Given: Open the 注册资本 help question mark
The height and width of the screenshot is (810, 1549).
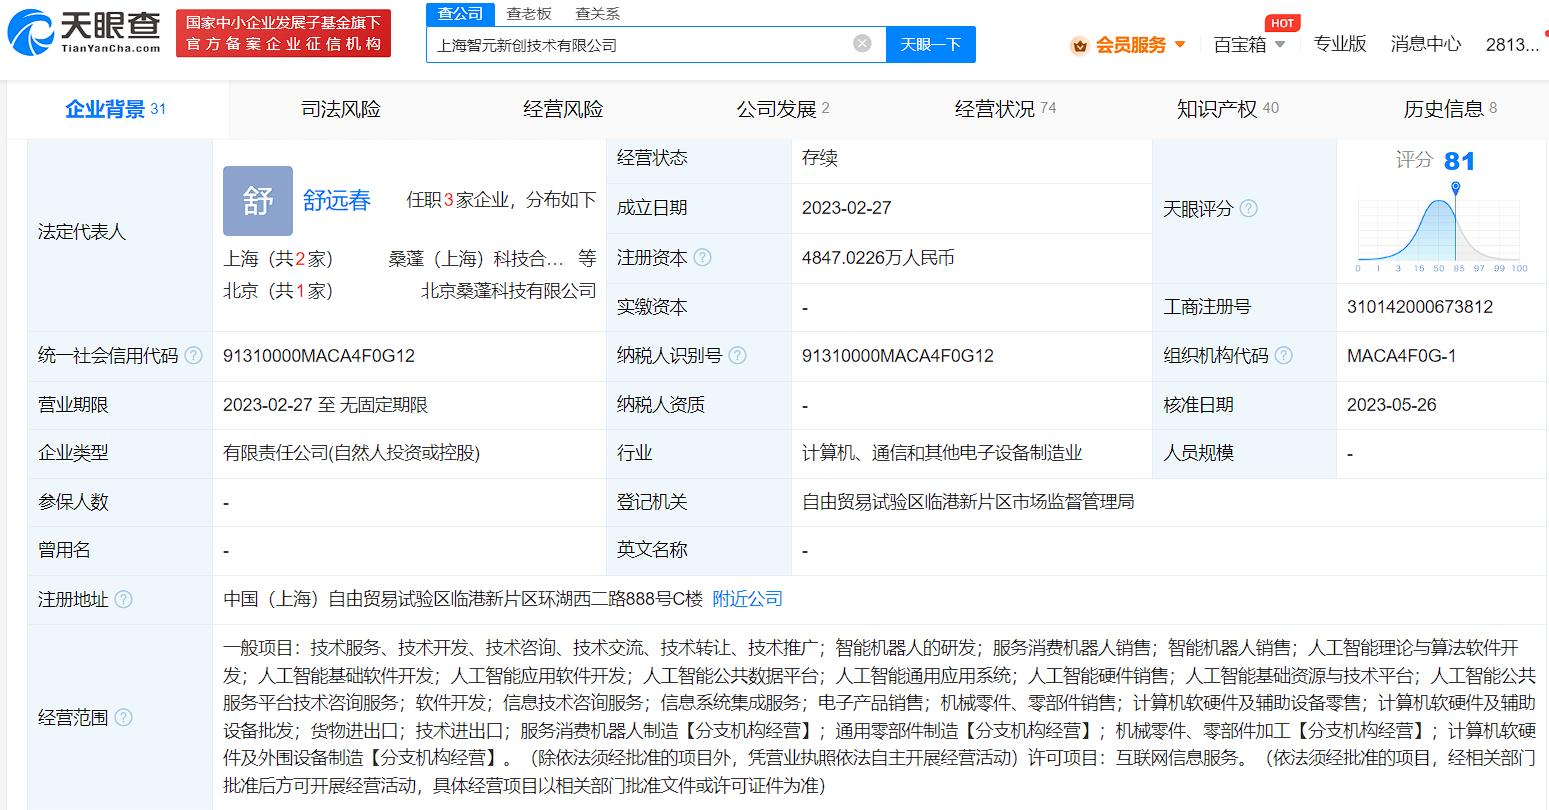Looking at the screenshot, I should [x=705, y=257].
